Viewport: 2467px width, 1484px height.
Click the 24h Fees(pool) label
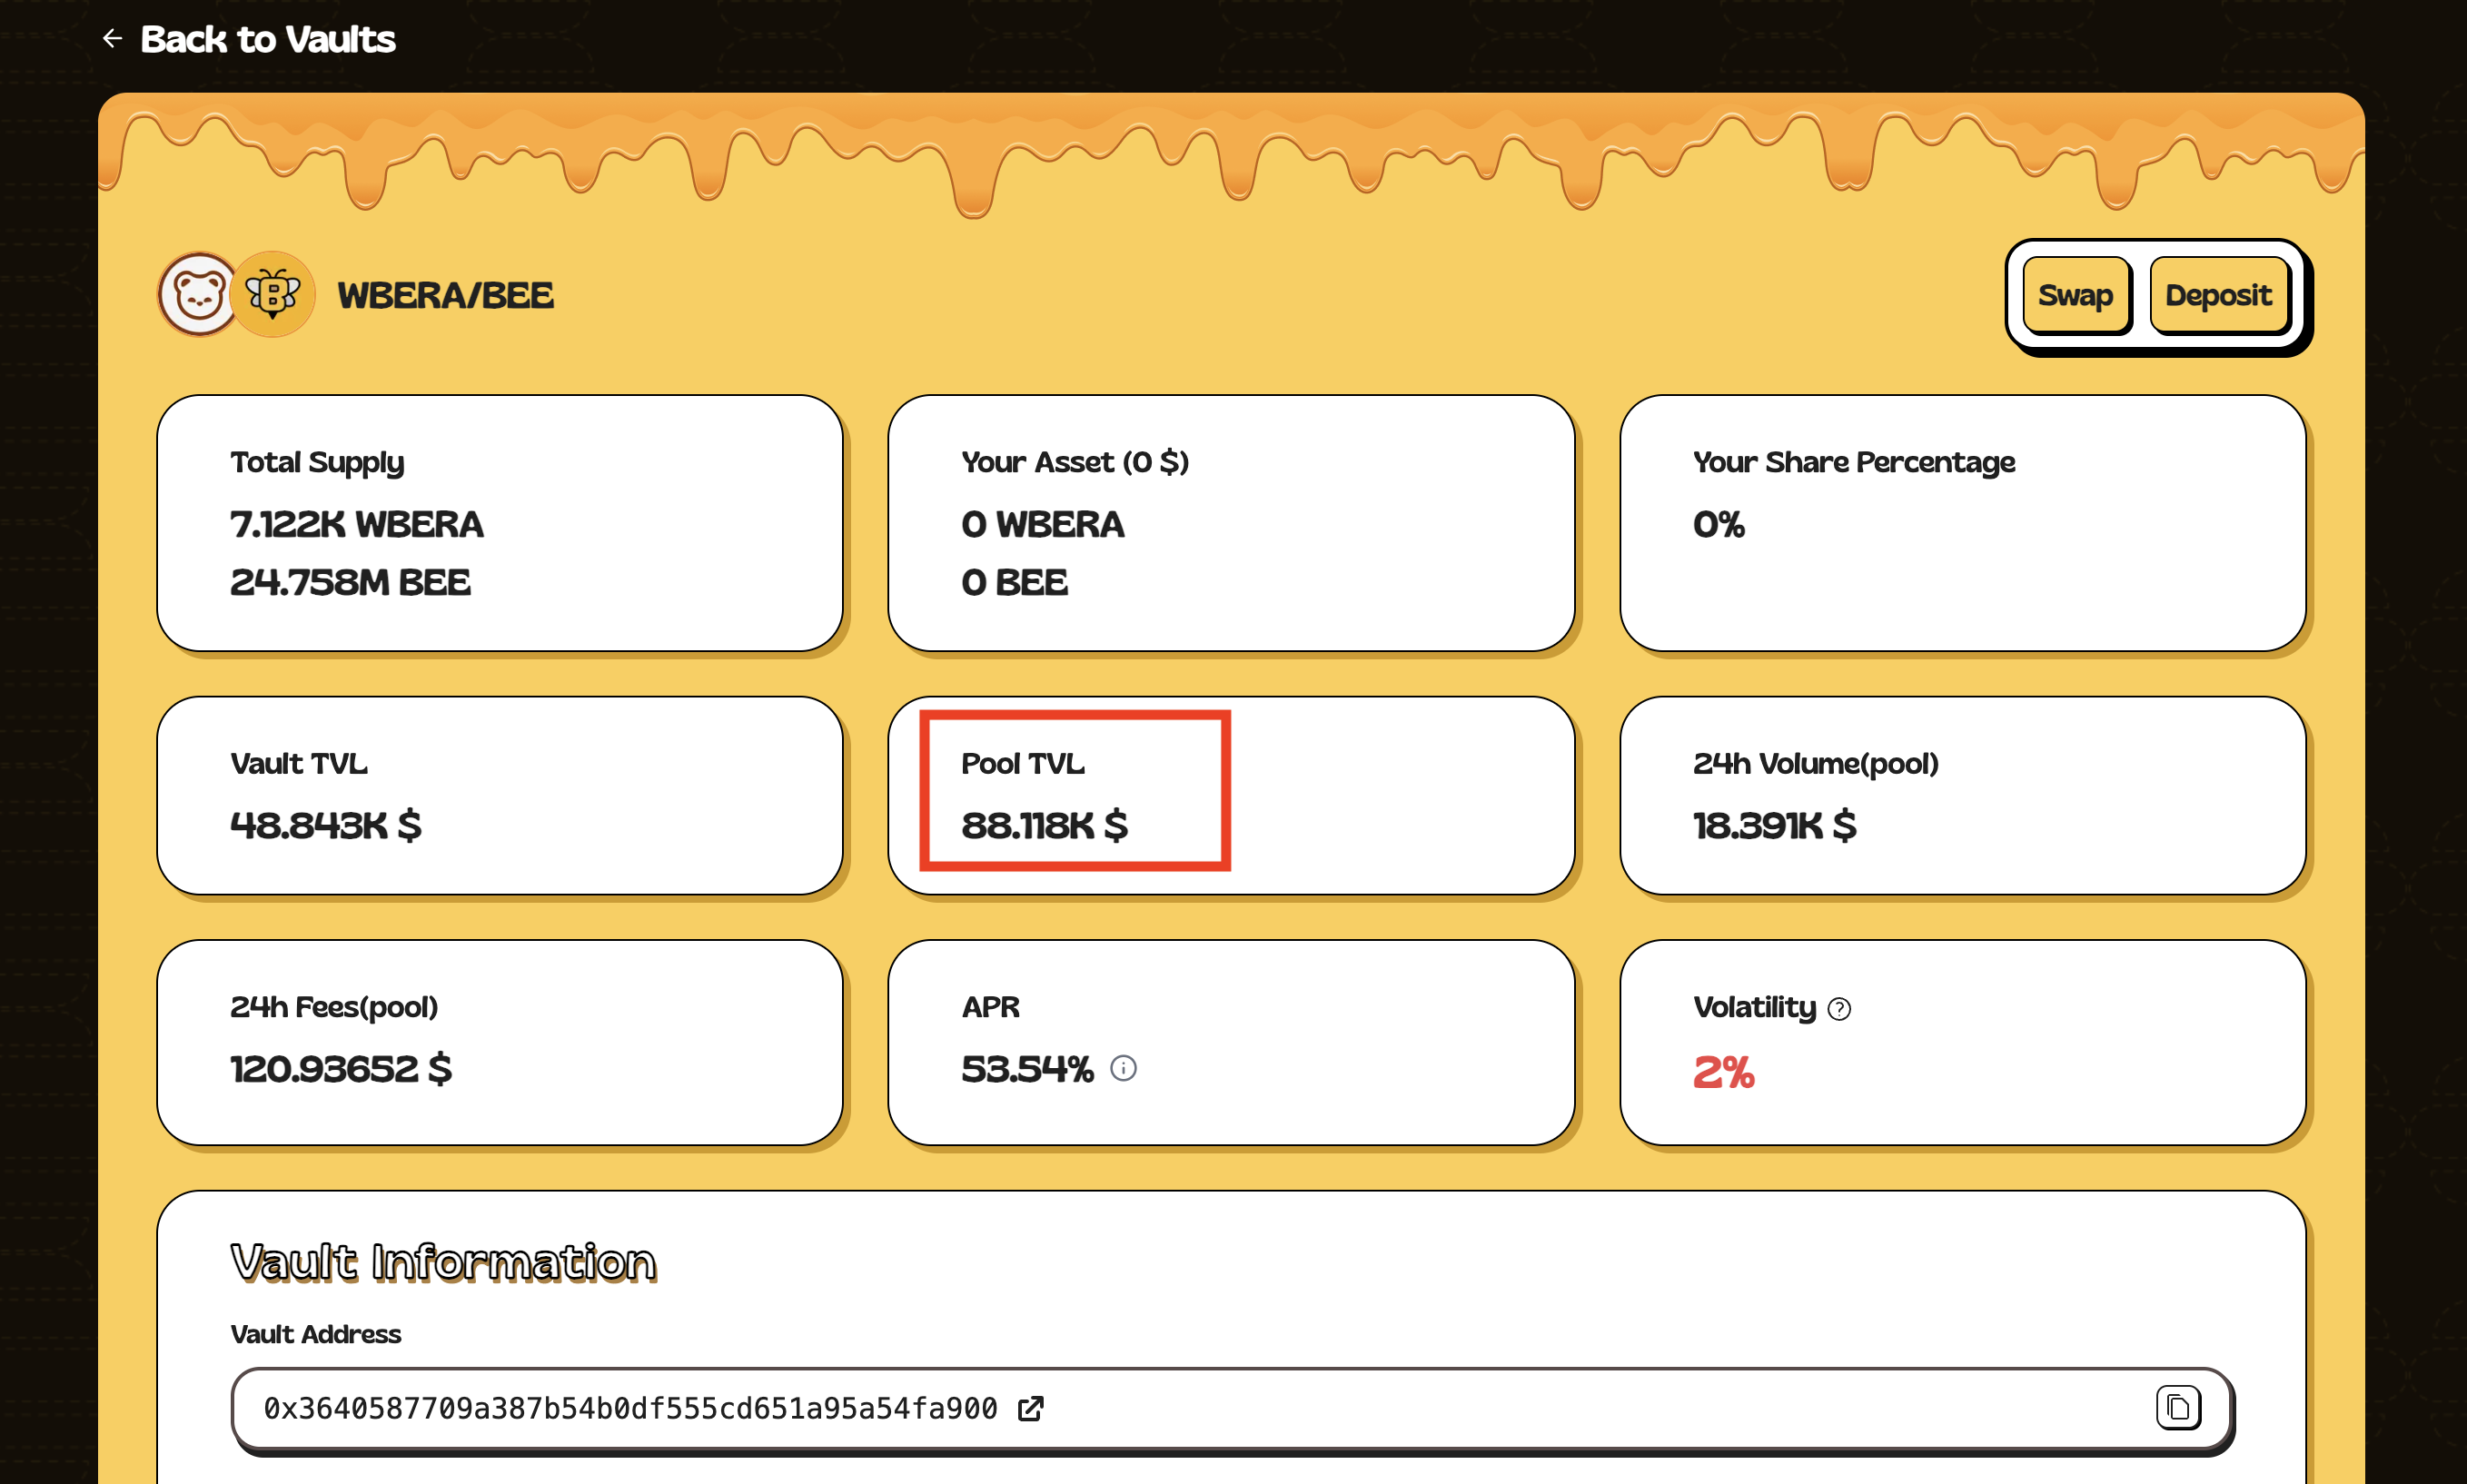pyautogui.click(x=334, y=1007)
